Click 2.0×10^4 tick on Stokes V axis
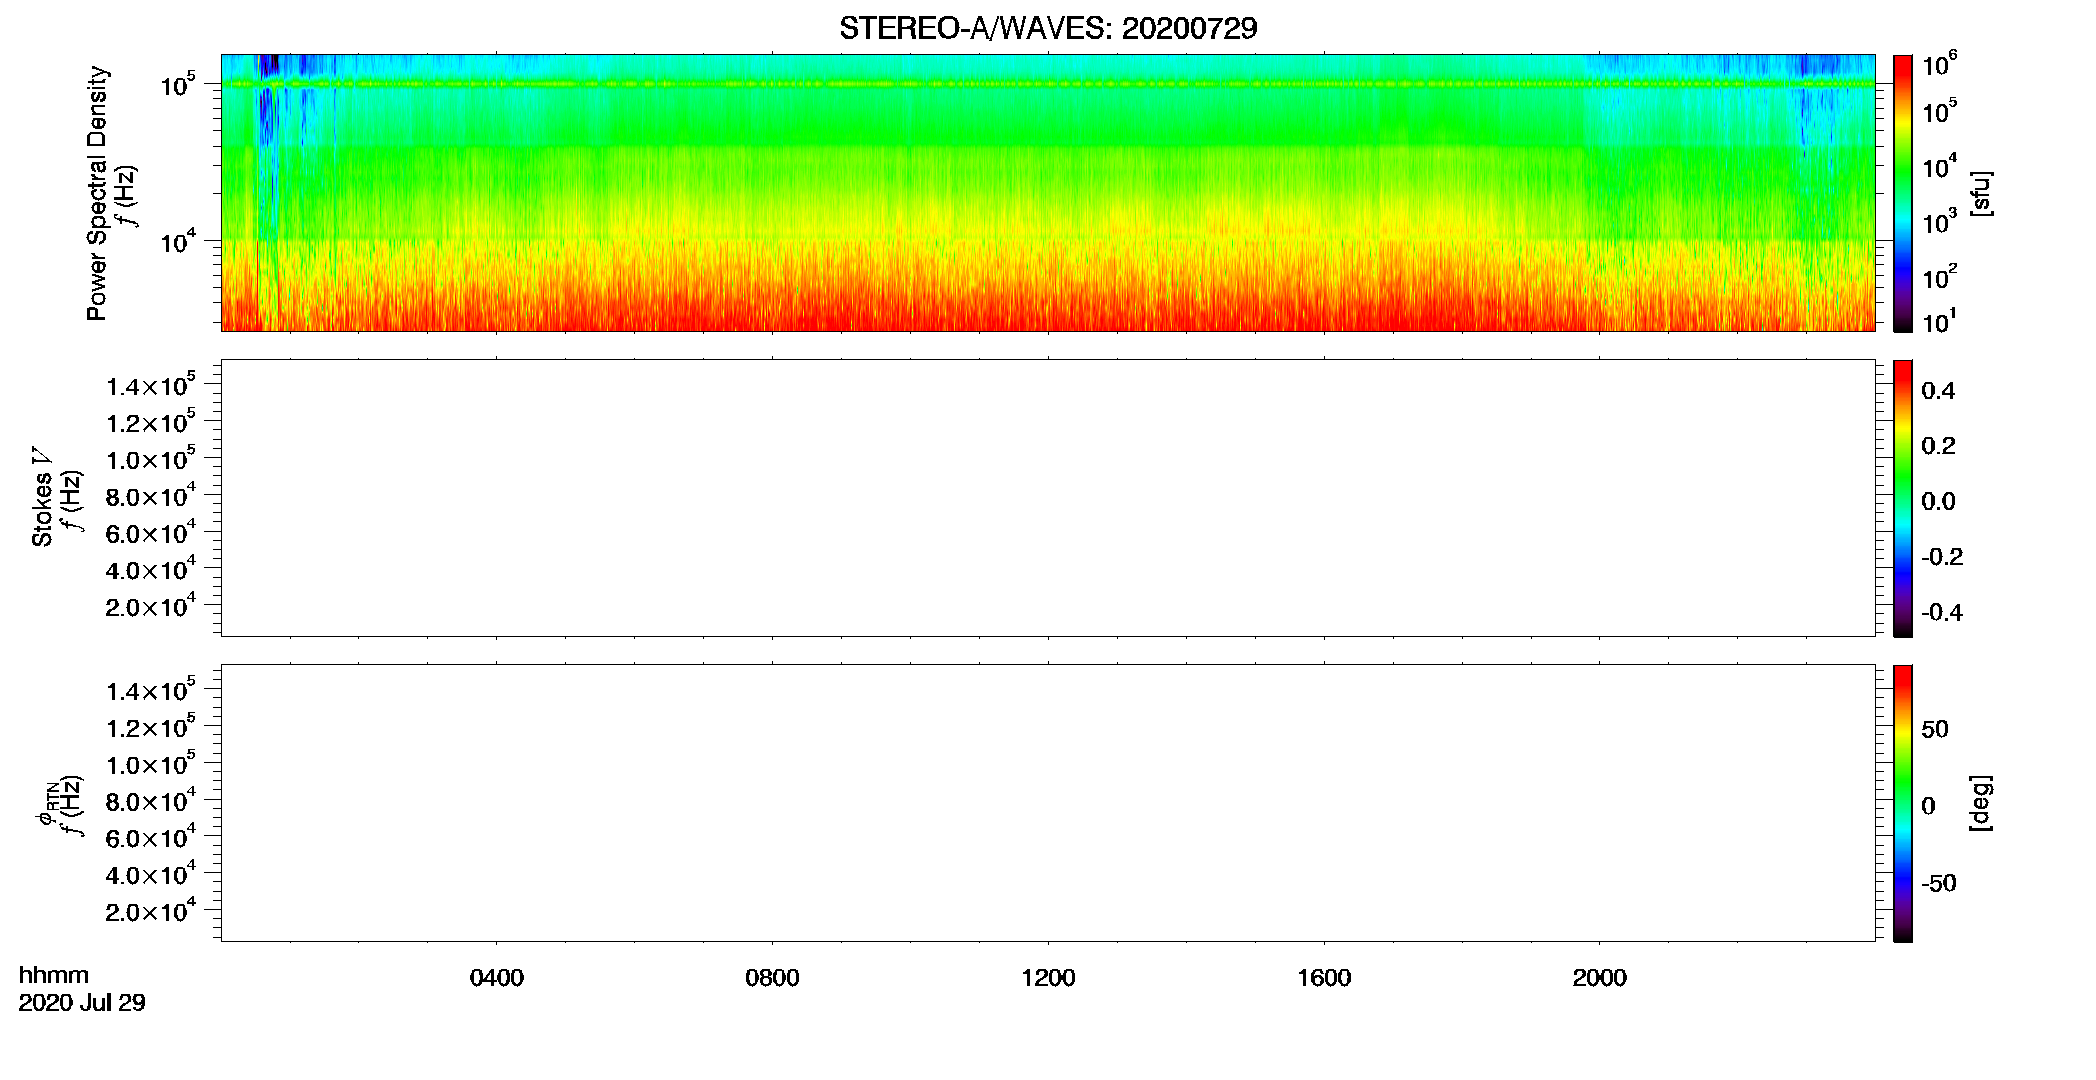The height and width of the screenshot is (1080, 2096). (x=151, y=606)
